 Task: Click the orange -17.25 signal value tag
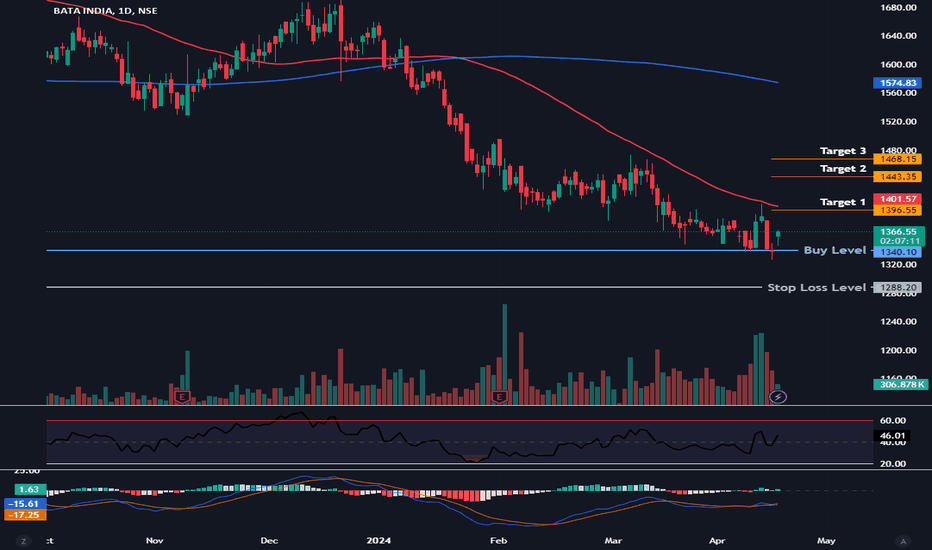click(x=25, y=515)
